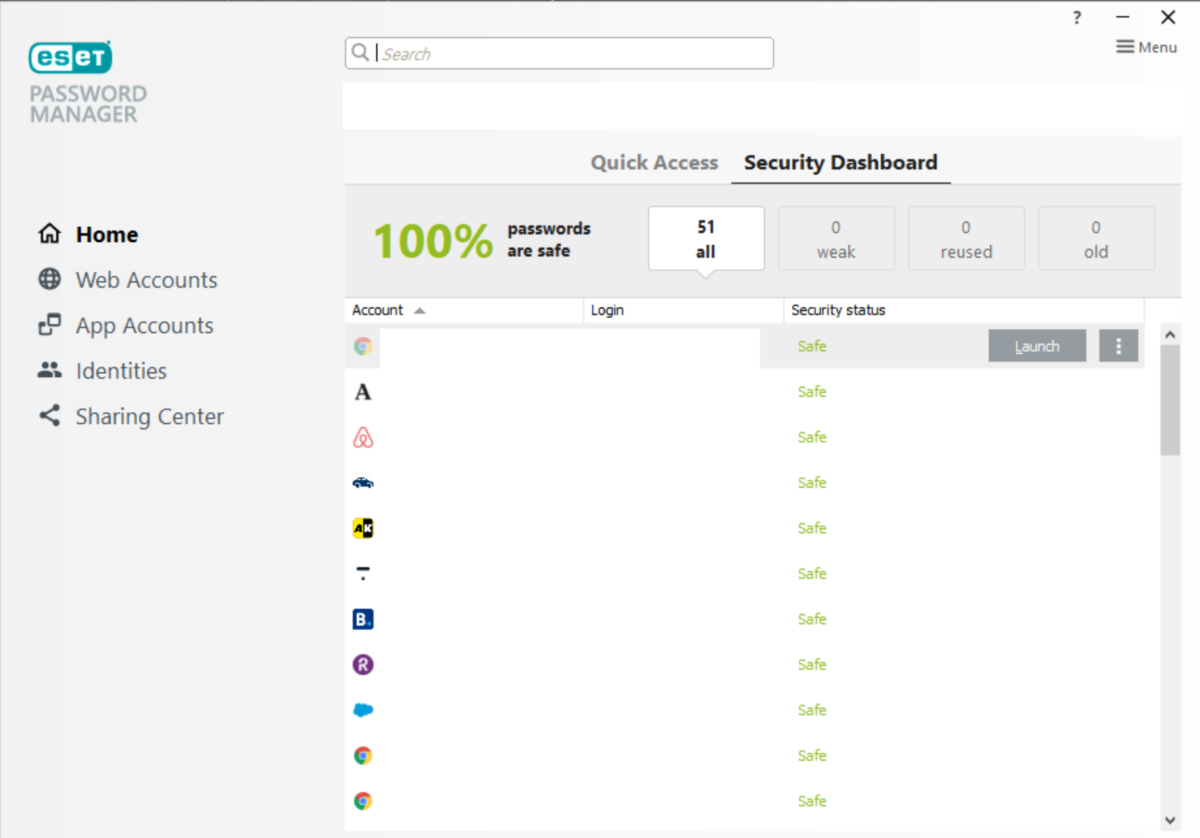Select the purple R account icon
1200x838 pixels.
363,664
